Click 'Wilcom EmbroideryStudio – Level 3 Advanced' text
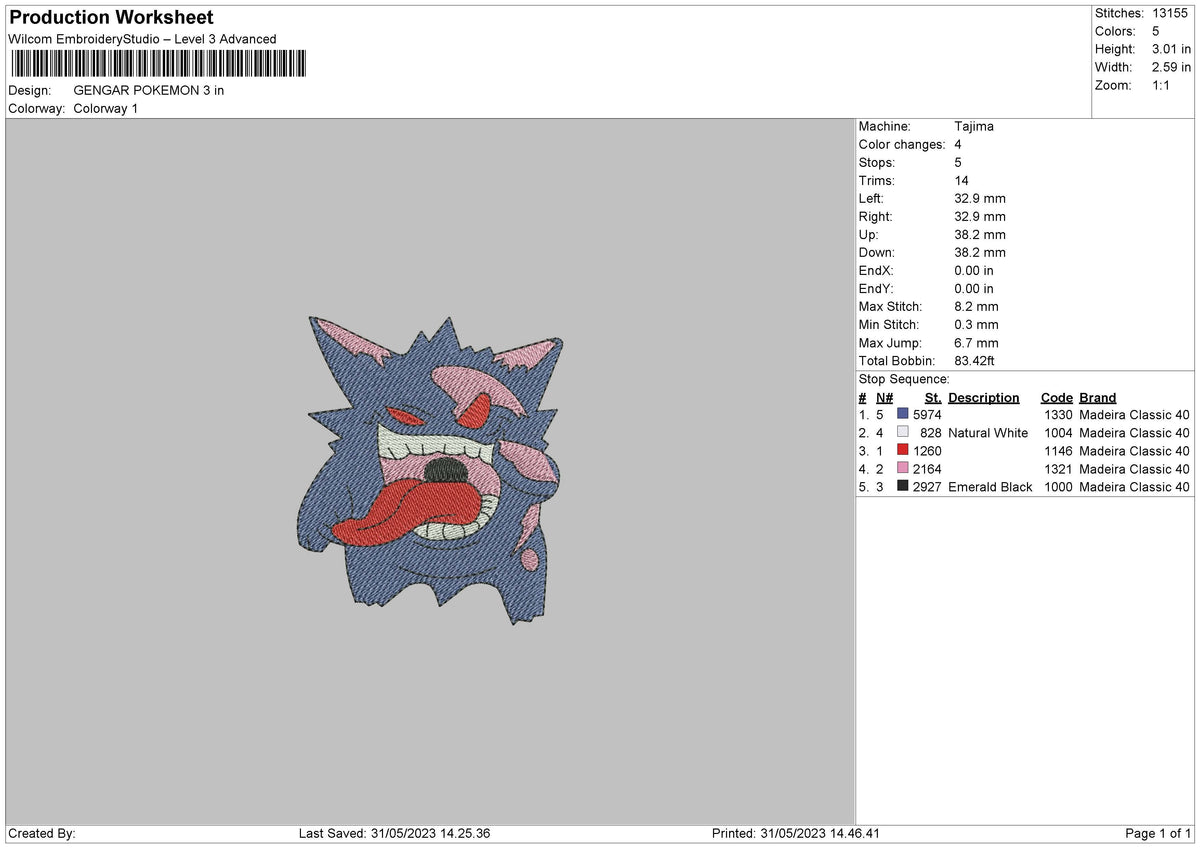Screen dimensions: 1200x848 142,39
